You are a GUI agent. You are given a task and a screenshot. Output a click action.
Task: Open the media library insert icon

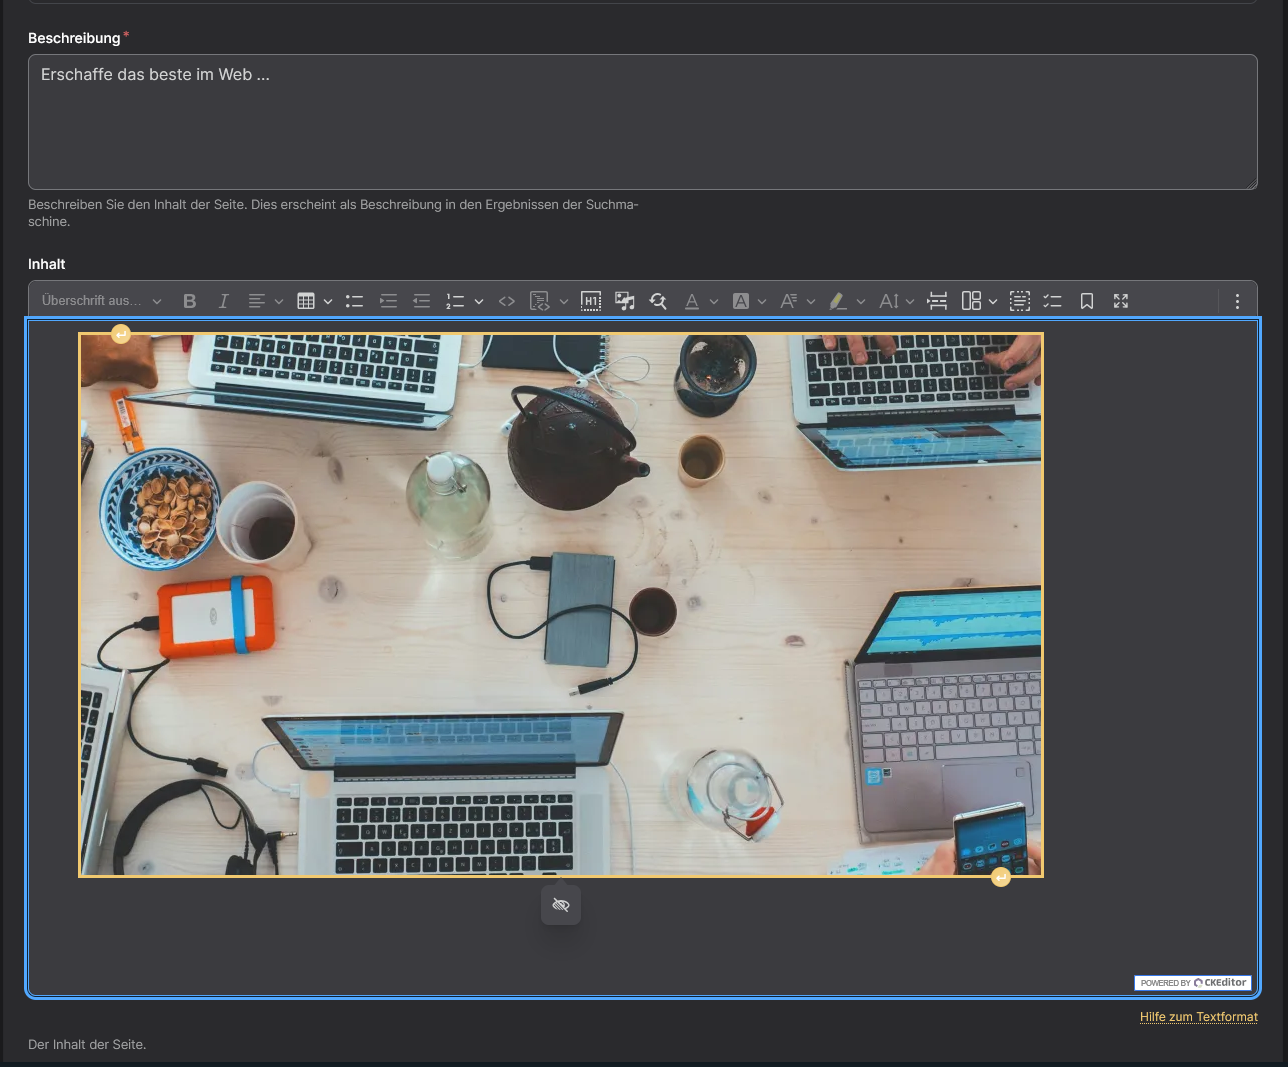click(625, 301)
